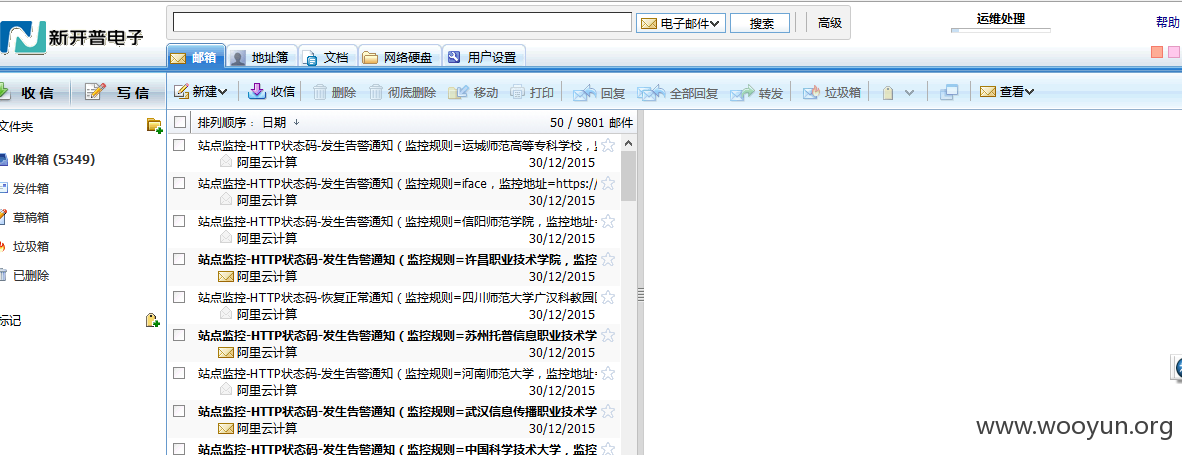This screenshot has width=1182, height=455.
Task: Click the 搜索 search button
Action: 761,23
